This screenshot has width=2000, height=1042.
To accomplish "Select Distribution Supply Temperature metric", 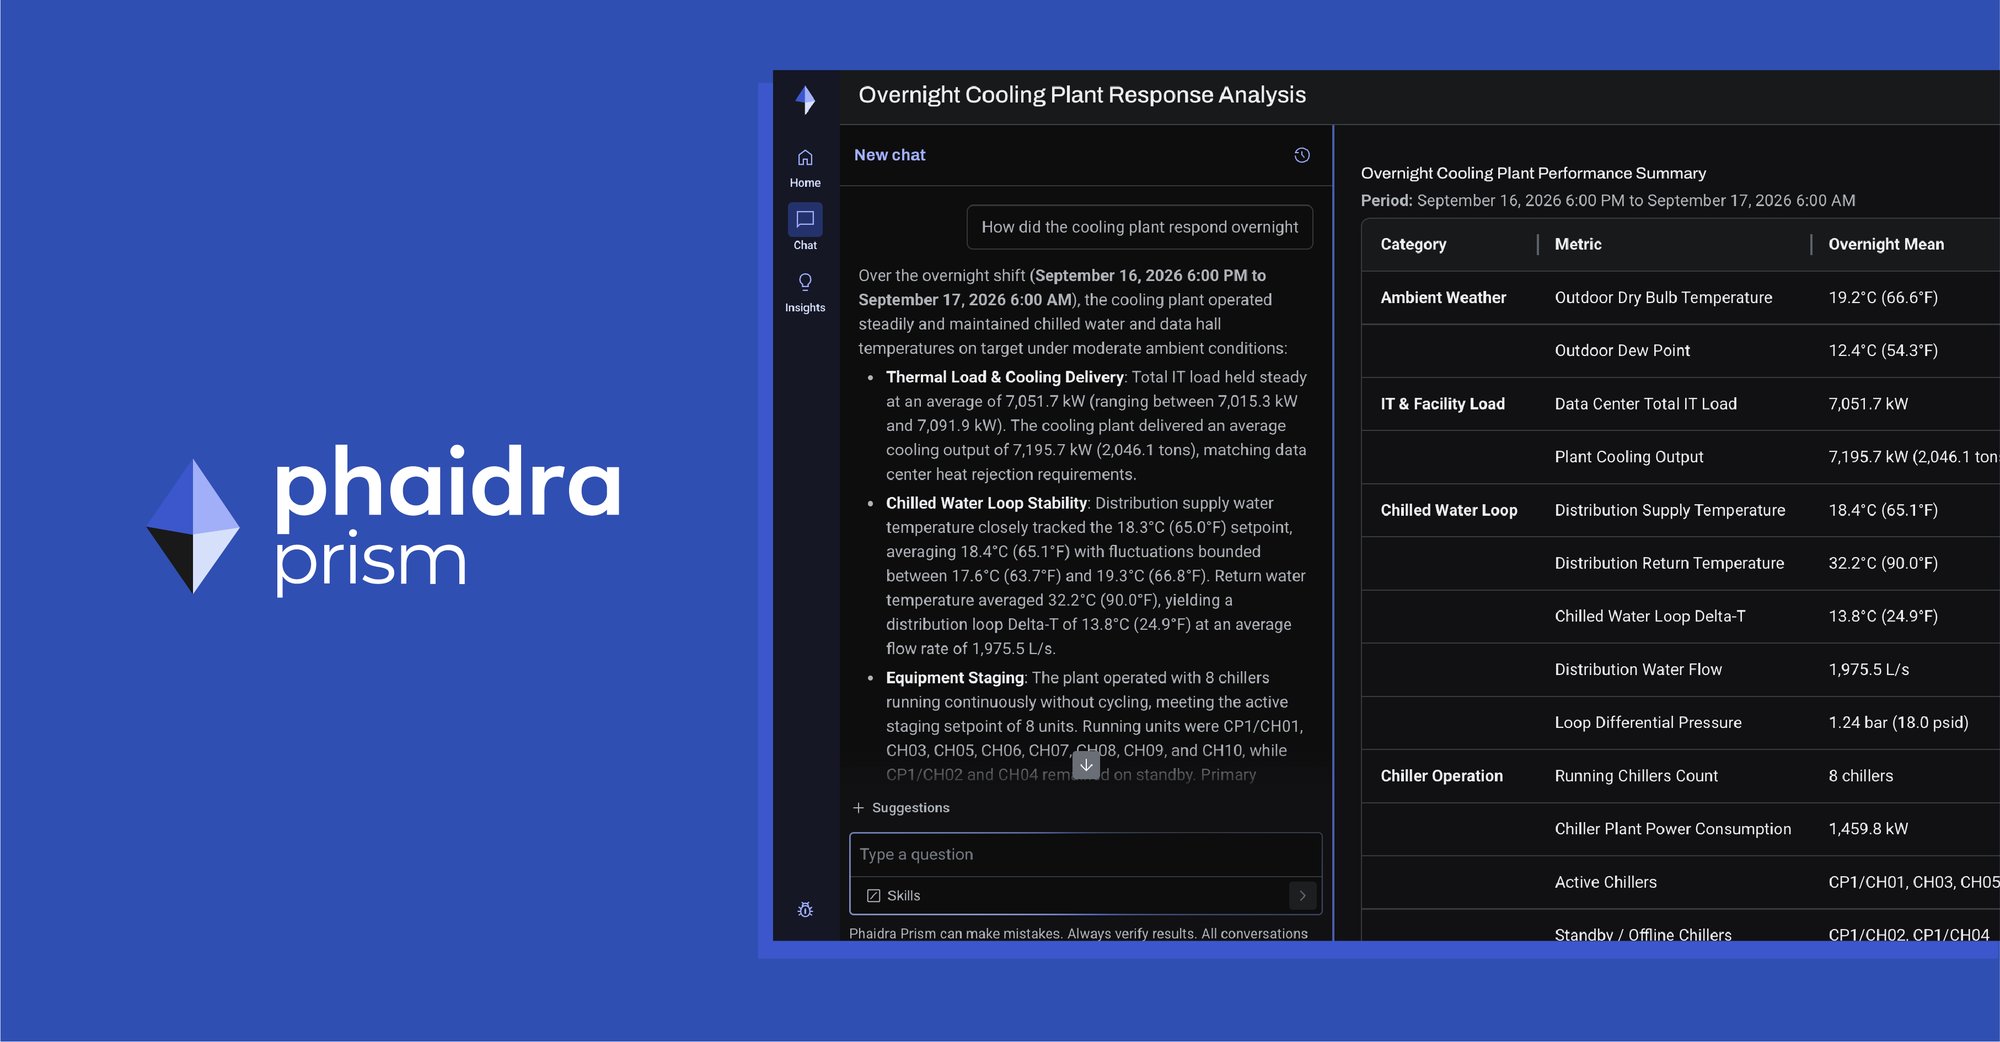I will click(x=1669, y=510).
